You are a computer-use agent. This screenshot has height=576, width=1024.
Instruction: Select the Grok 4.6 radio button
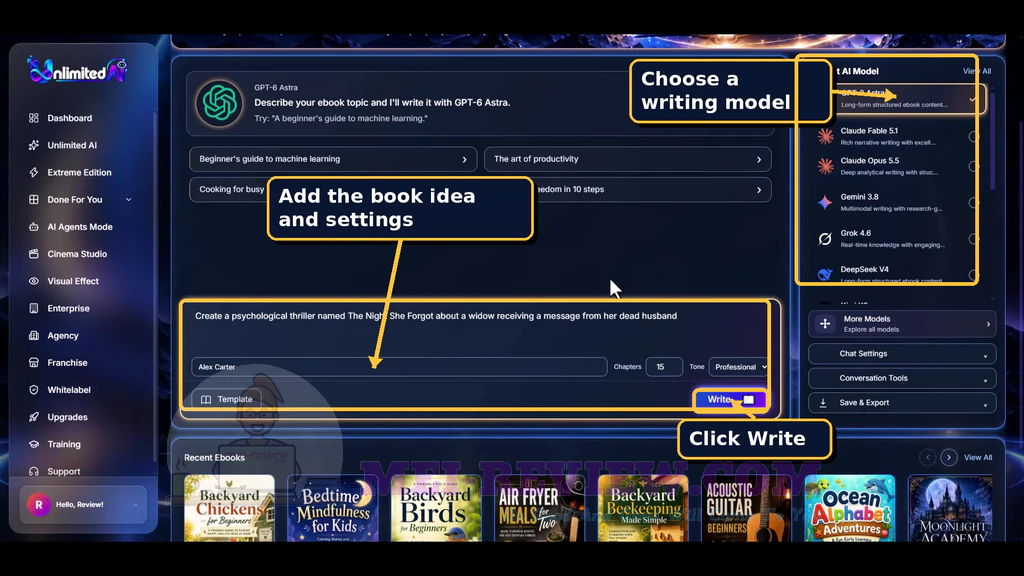tap(974, 239)
